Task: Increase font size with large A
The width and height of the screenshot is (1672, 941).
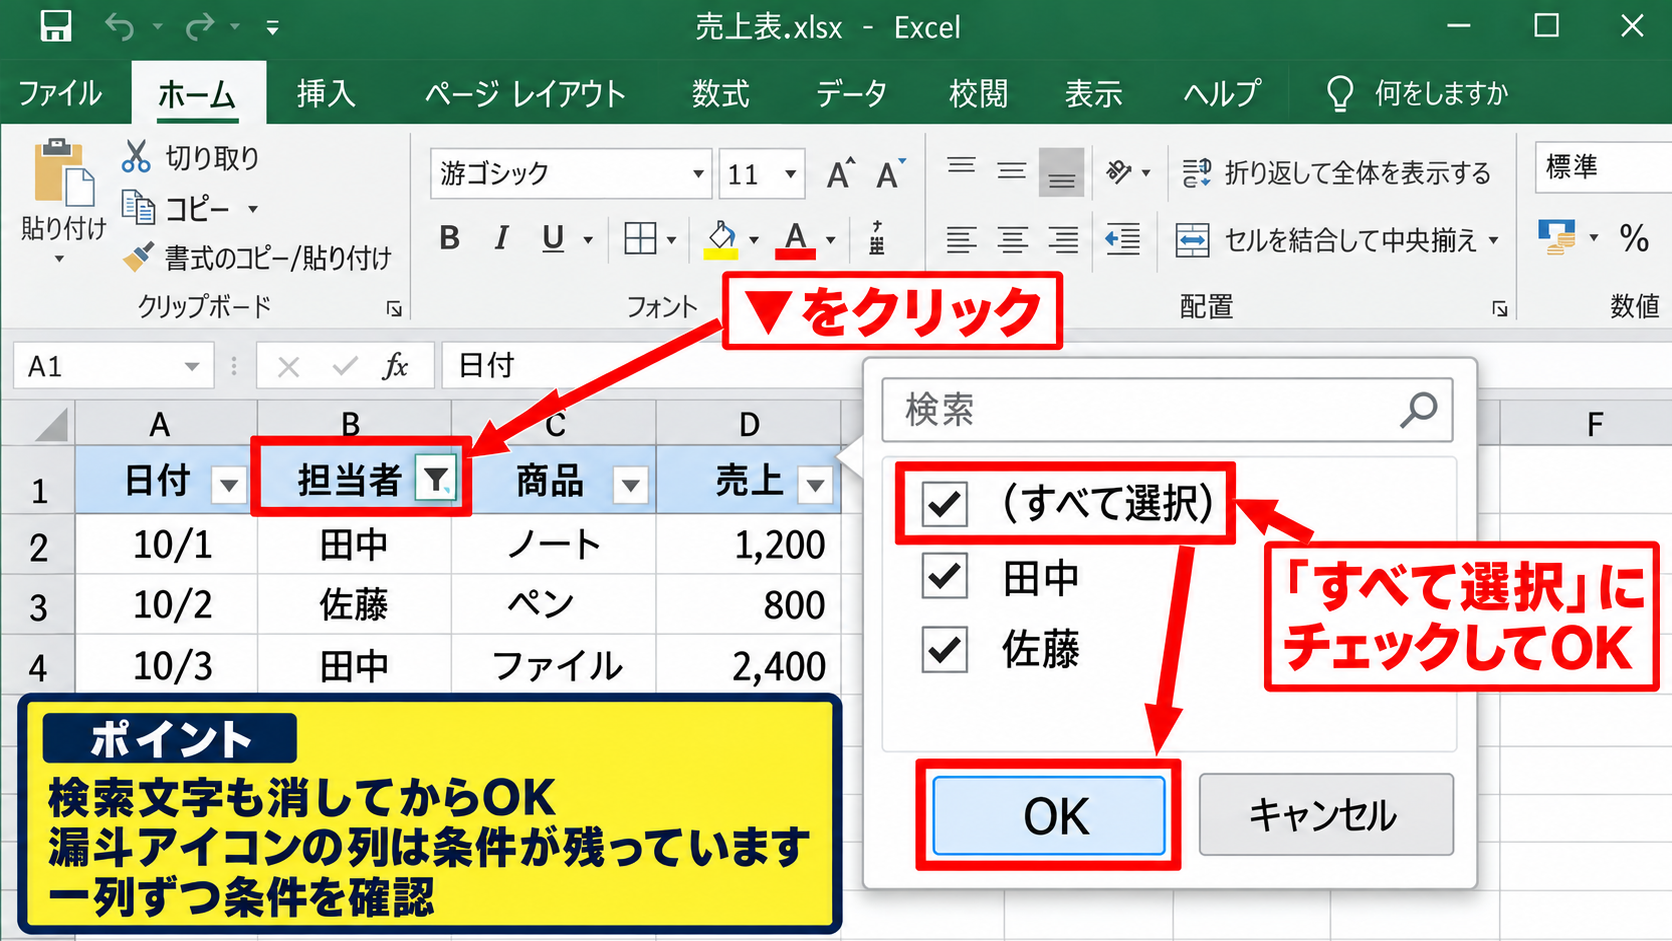Action: pyautogui.click(x=841, y=173)
